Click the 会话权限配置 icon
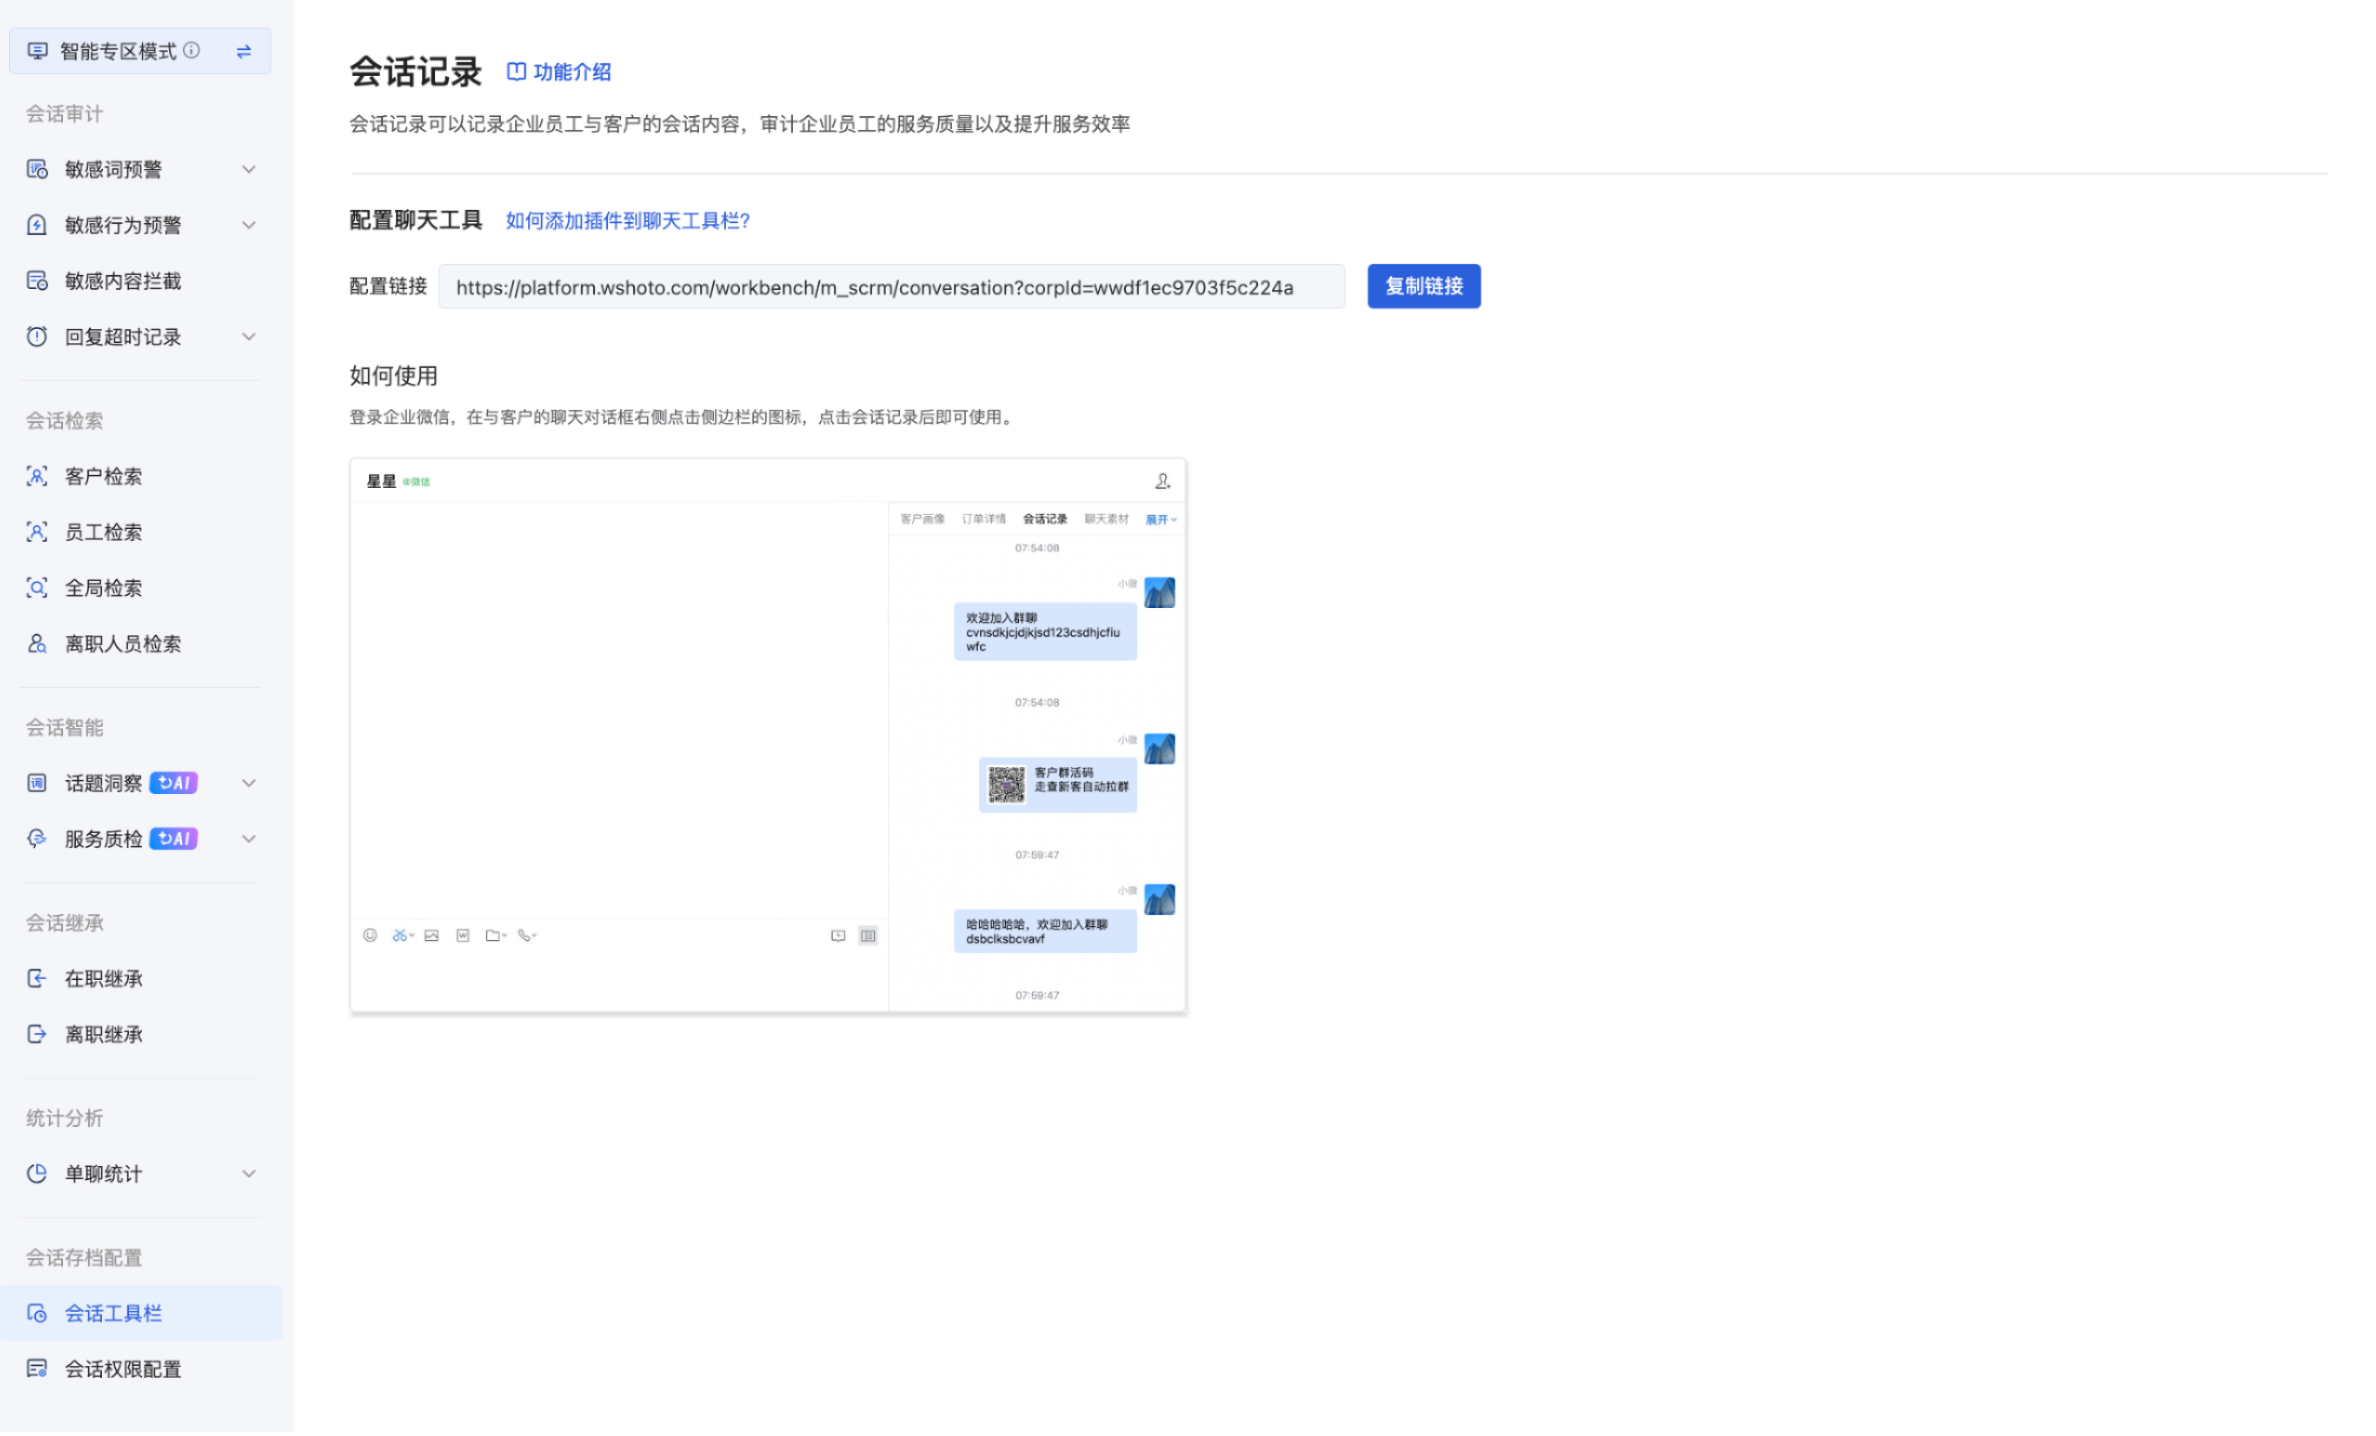This screenshot has height=1436, width=2376. coord(37,1370)
